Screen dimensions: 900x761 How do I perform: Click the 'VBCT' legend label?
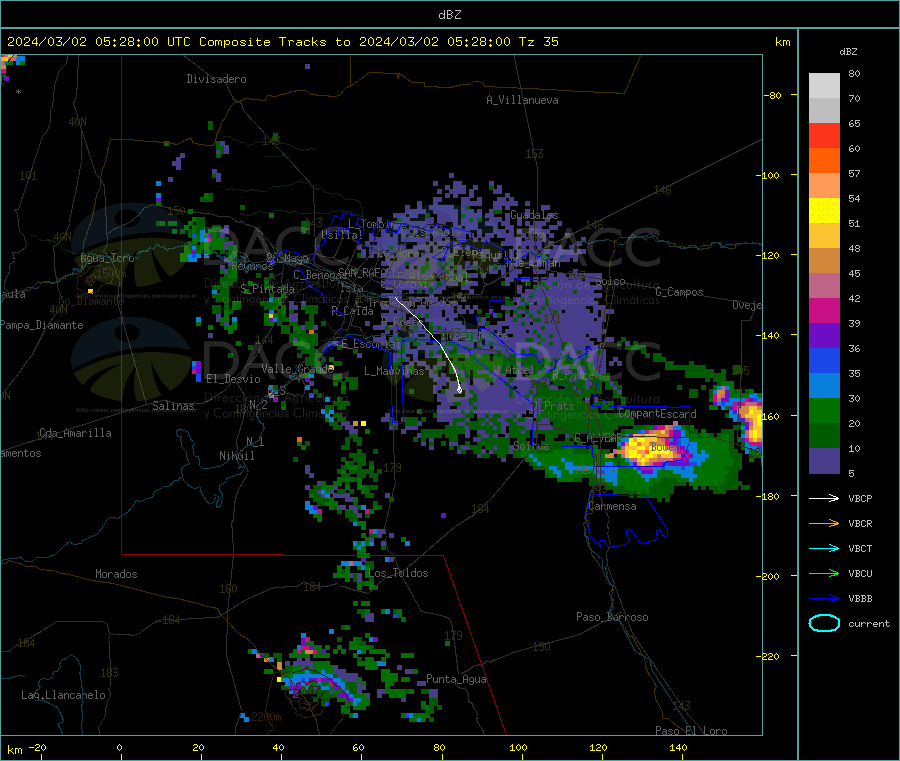(860, 549)
